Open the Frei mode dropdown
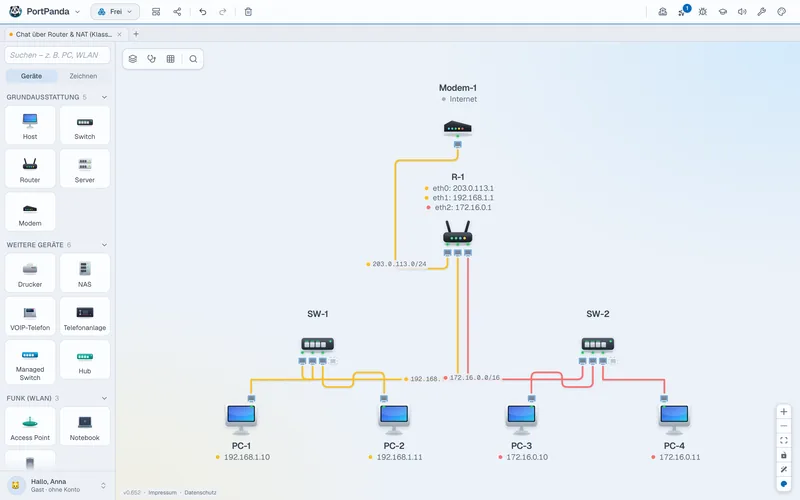Viewport: 800px width, 500px height. [115, 11]
